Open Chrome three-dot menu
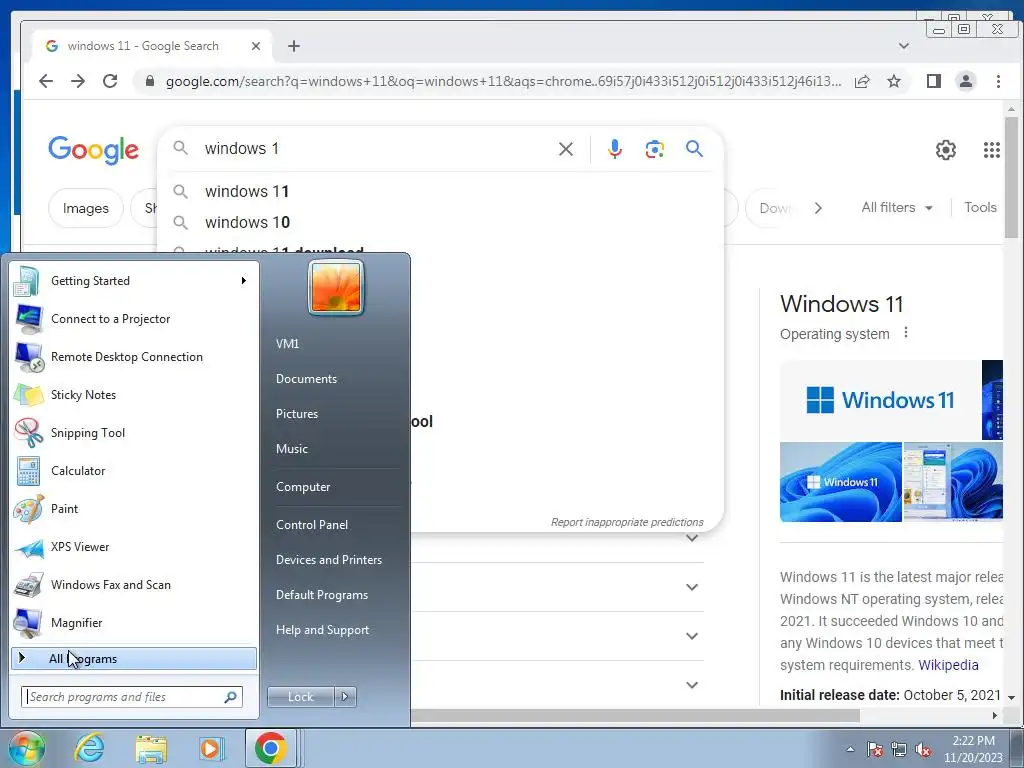This screenshot has width=1024, height=768. 998,81
